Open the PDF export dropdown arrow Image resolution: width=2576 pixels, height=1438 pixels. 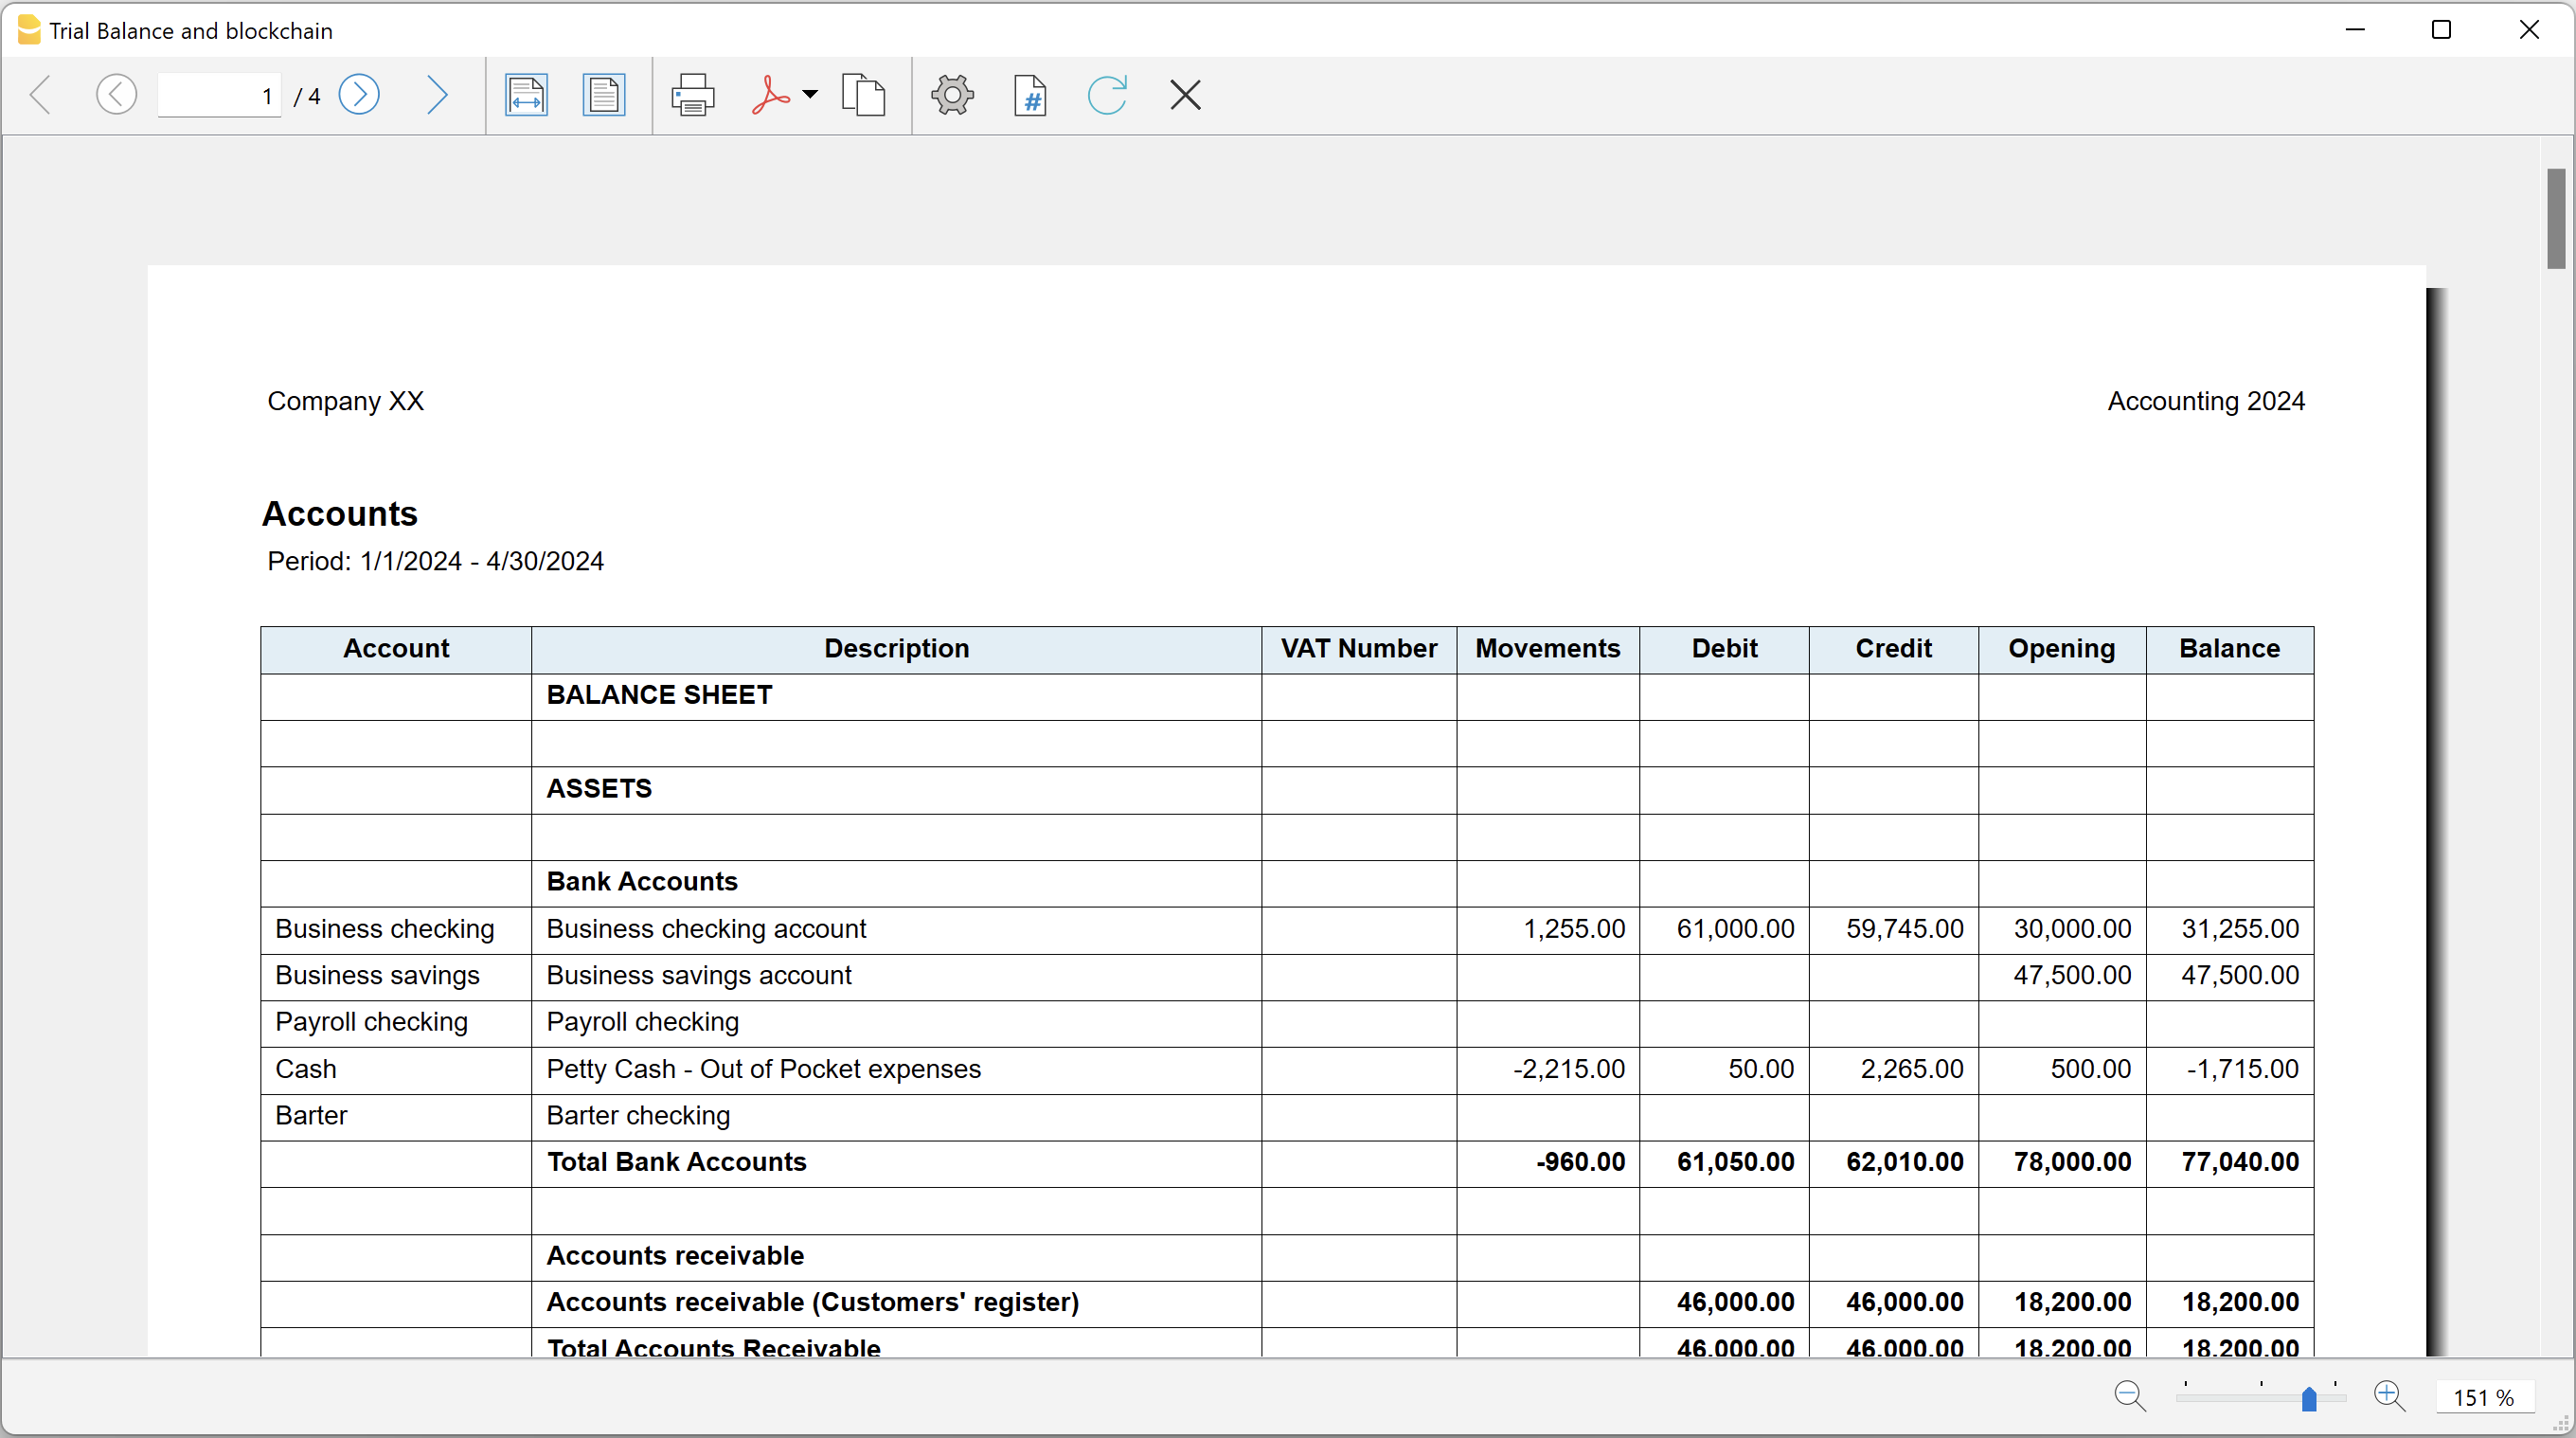point(810,95)
